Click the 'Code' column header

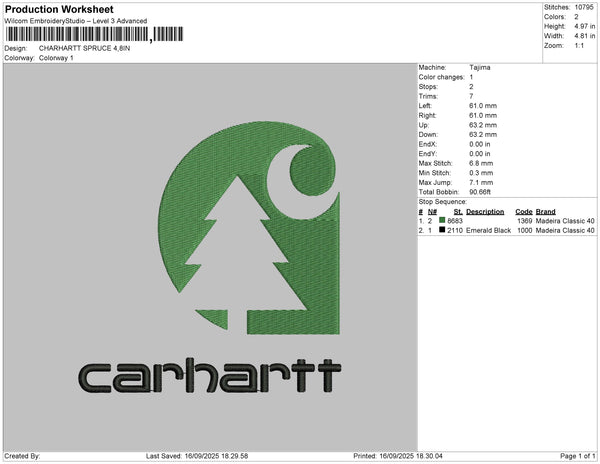point(524,212)
